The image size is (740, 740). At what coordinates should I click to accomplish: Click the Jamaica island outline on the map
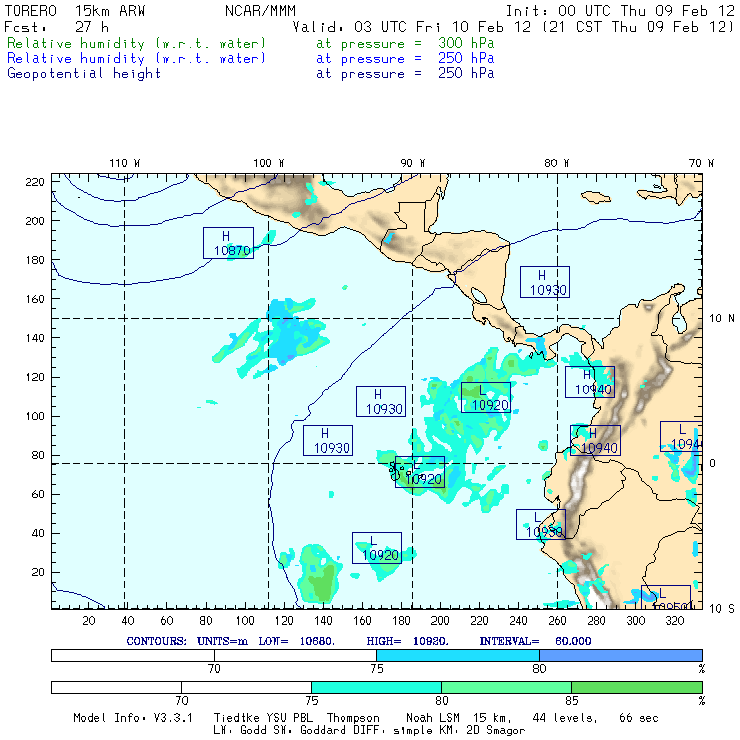pos(596,197)
